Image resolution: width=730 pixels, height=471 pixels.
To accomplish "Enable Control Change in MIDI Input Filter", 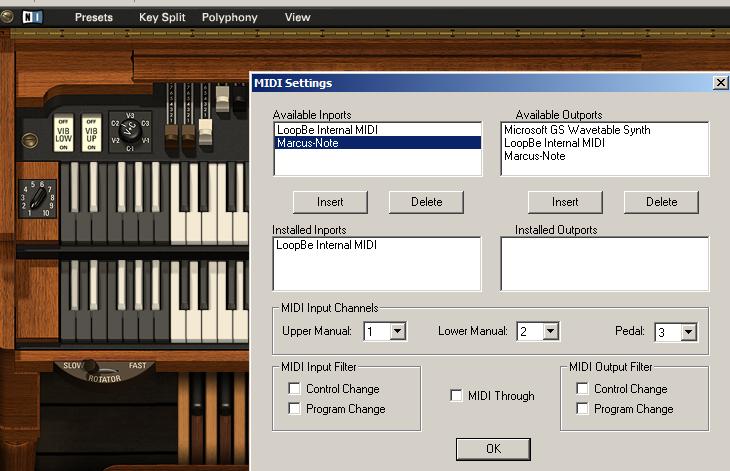I will [x=294, y=389].
